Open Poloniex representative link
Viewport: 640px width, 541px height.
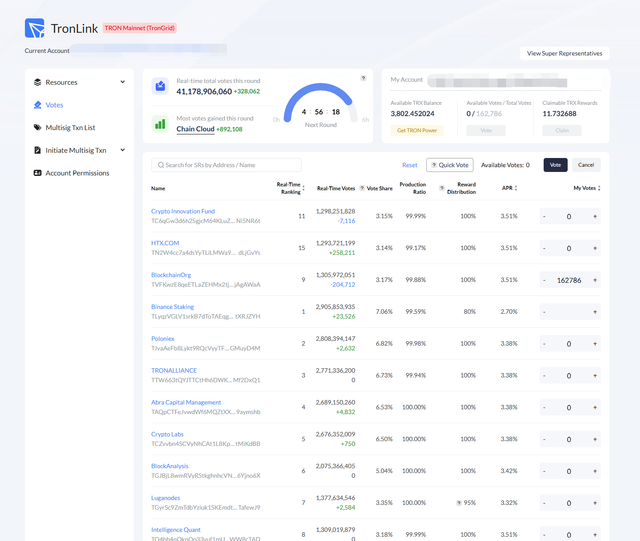click(162, 338)
